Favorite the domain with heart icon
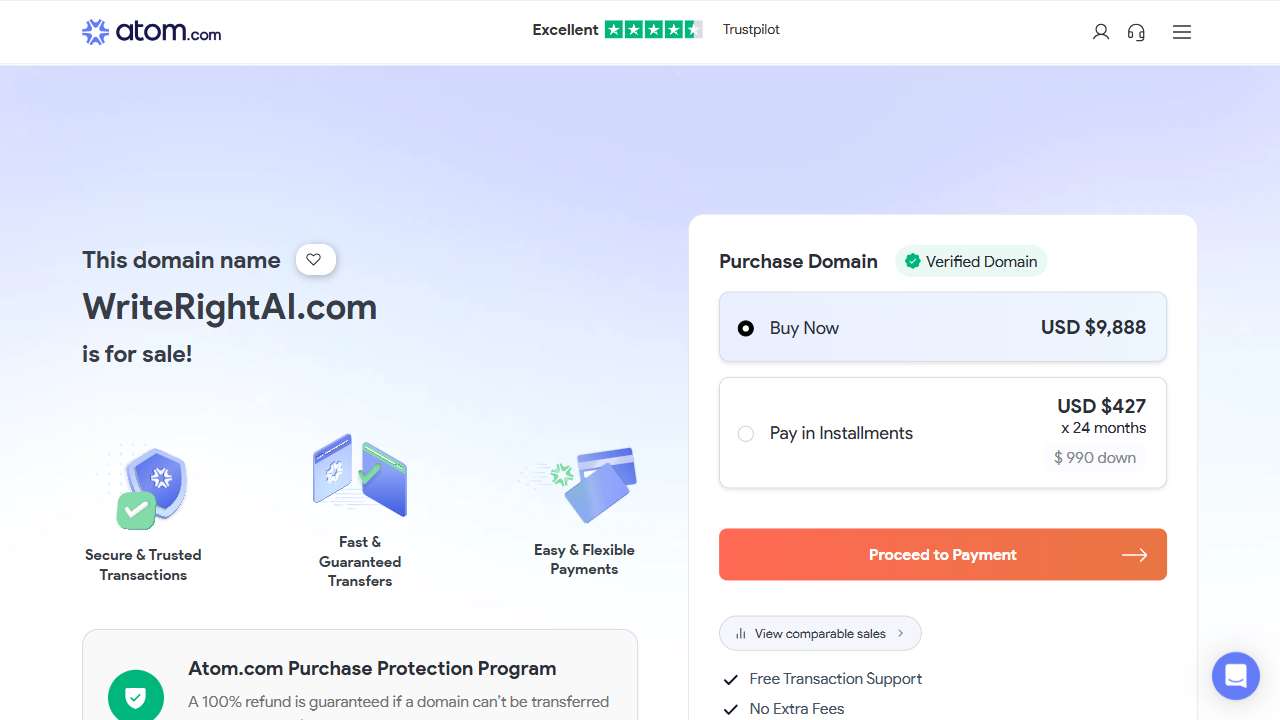1280x720 pixels. [x=315, y=260]
